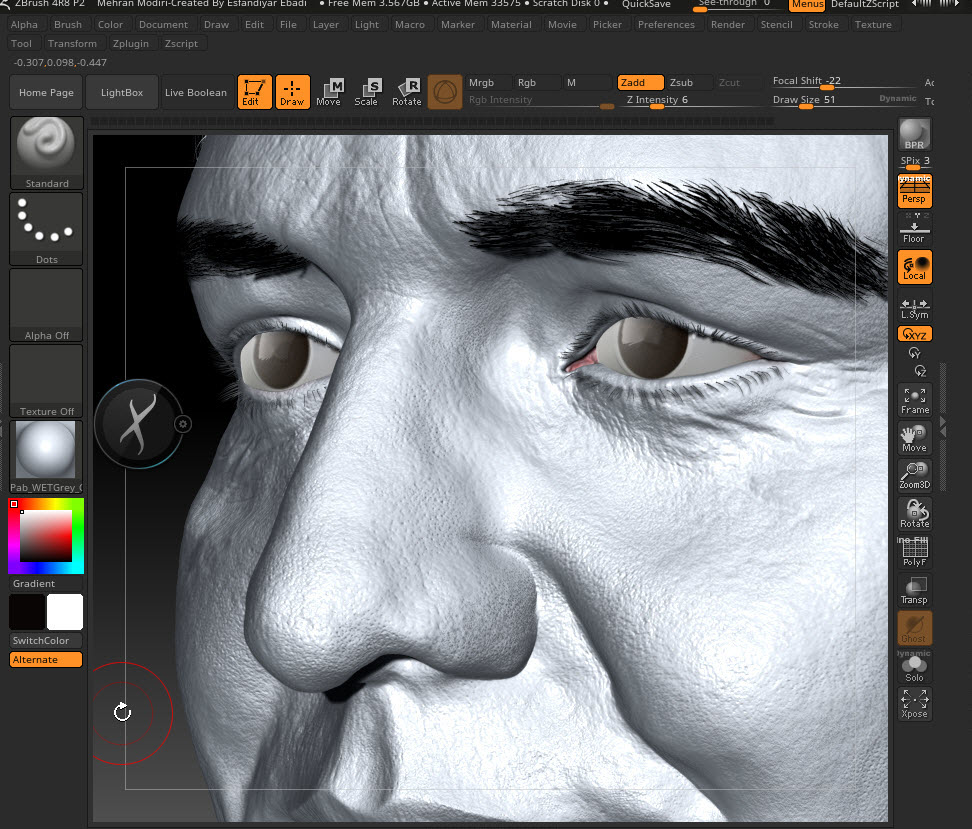972x829 pixels.
Task: Select the white main color swatch
Action: click(64, 612)
